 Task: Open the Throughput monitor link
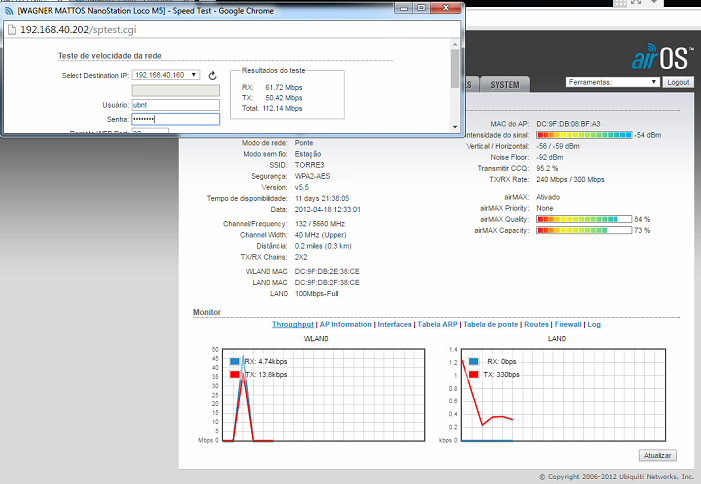(x=293, y=324)
